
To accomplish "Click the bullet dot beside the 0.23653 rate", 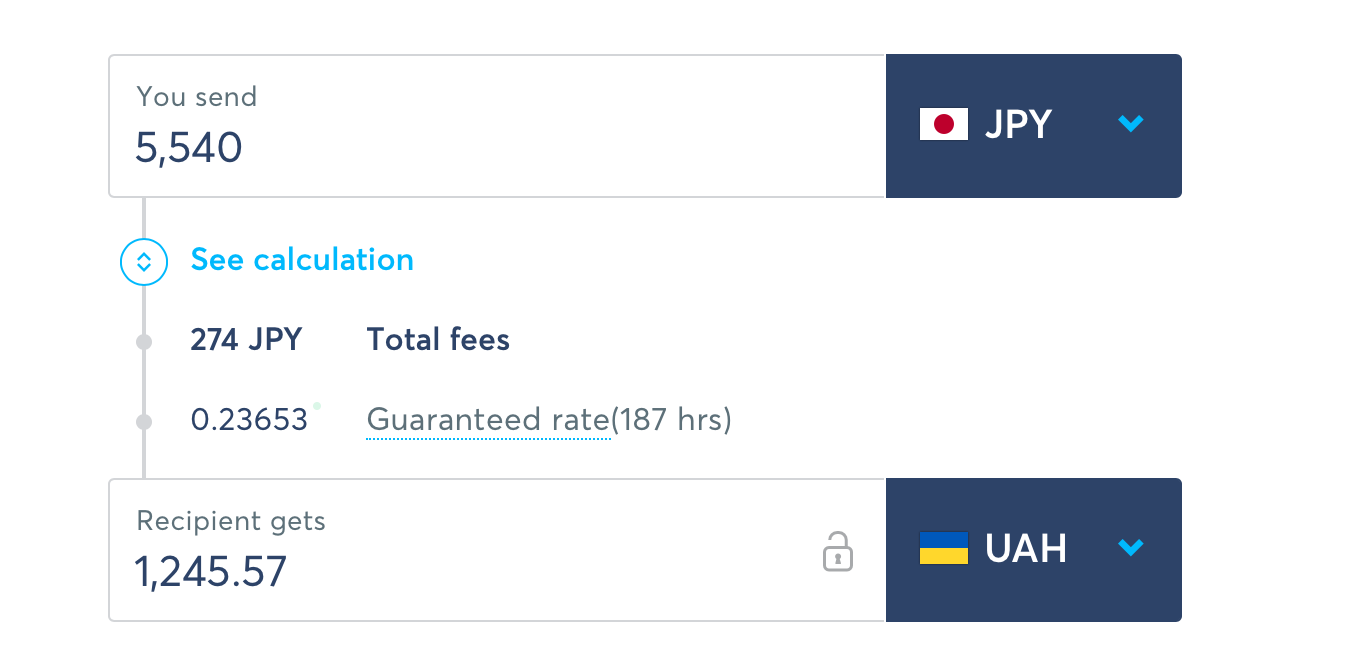I will tap(144, 422).
